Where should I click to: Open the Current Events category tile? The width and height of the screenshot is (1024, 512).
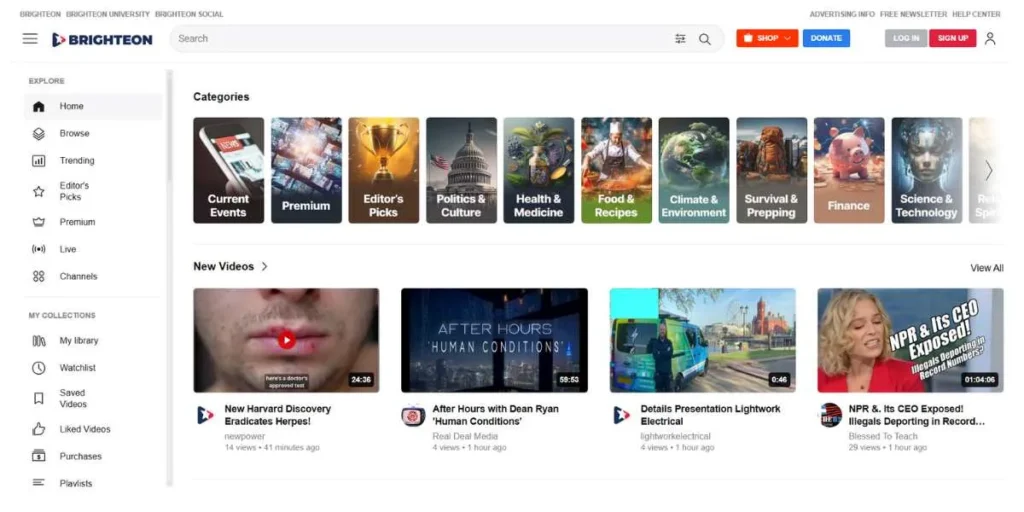point(229,170)
